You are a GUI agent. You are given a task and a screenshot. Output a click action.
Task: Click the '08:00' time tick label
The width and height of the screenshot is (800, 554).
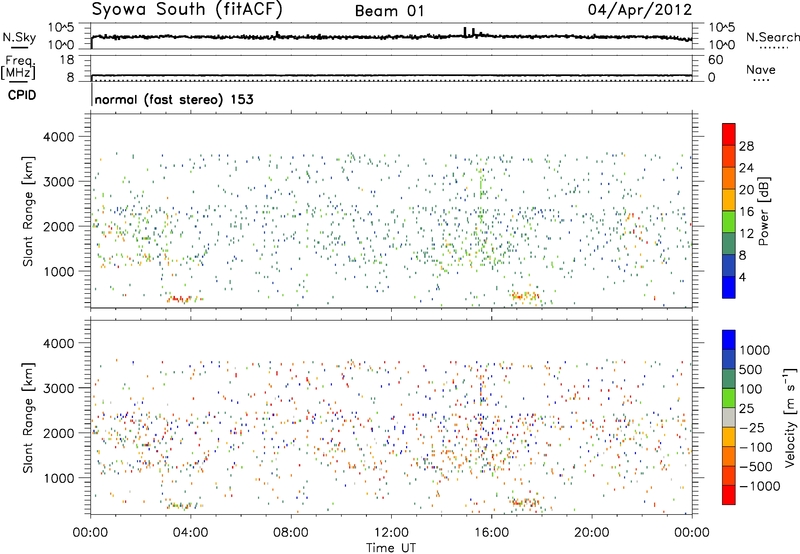pos(291,533)
